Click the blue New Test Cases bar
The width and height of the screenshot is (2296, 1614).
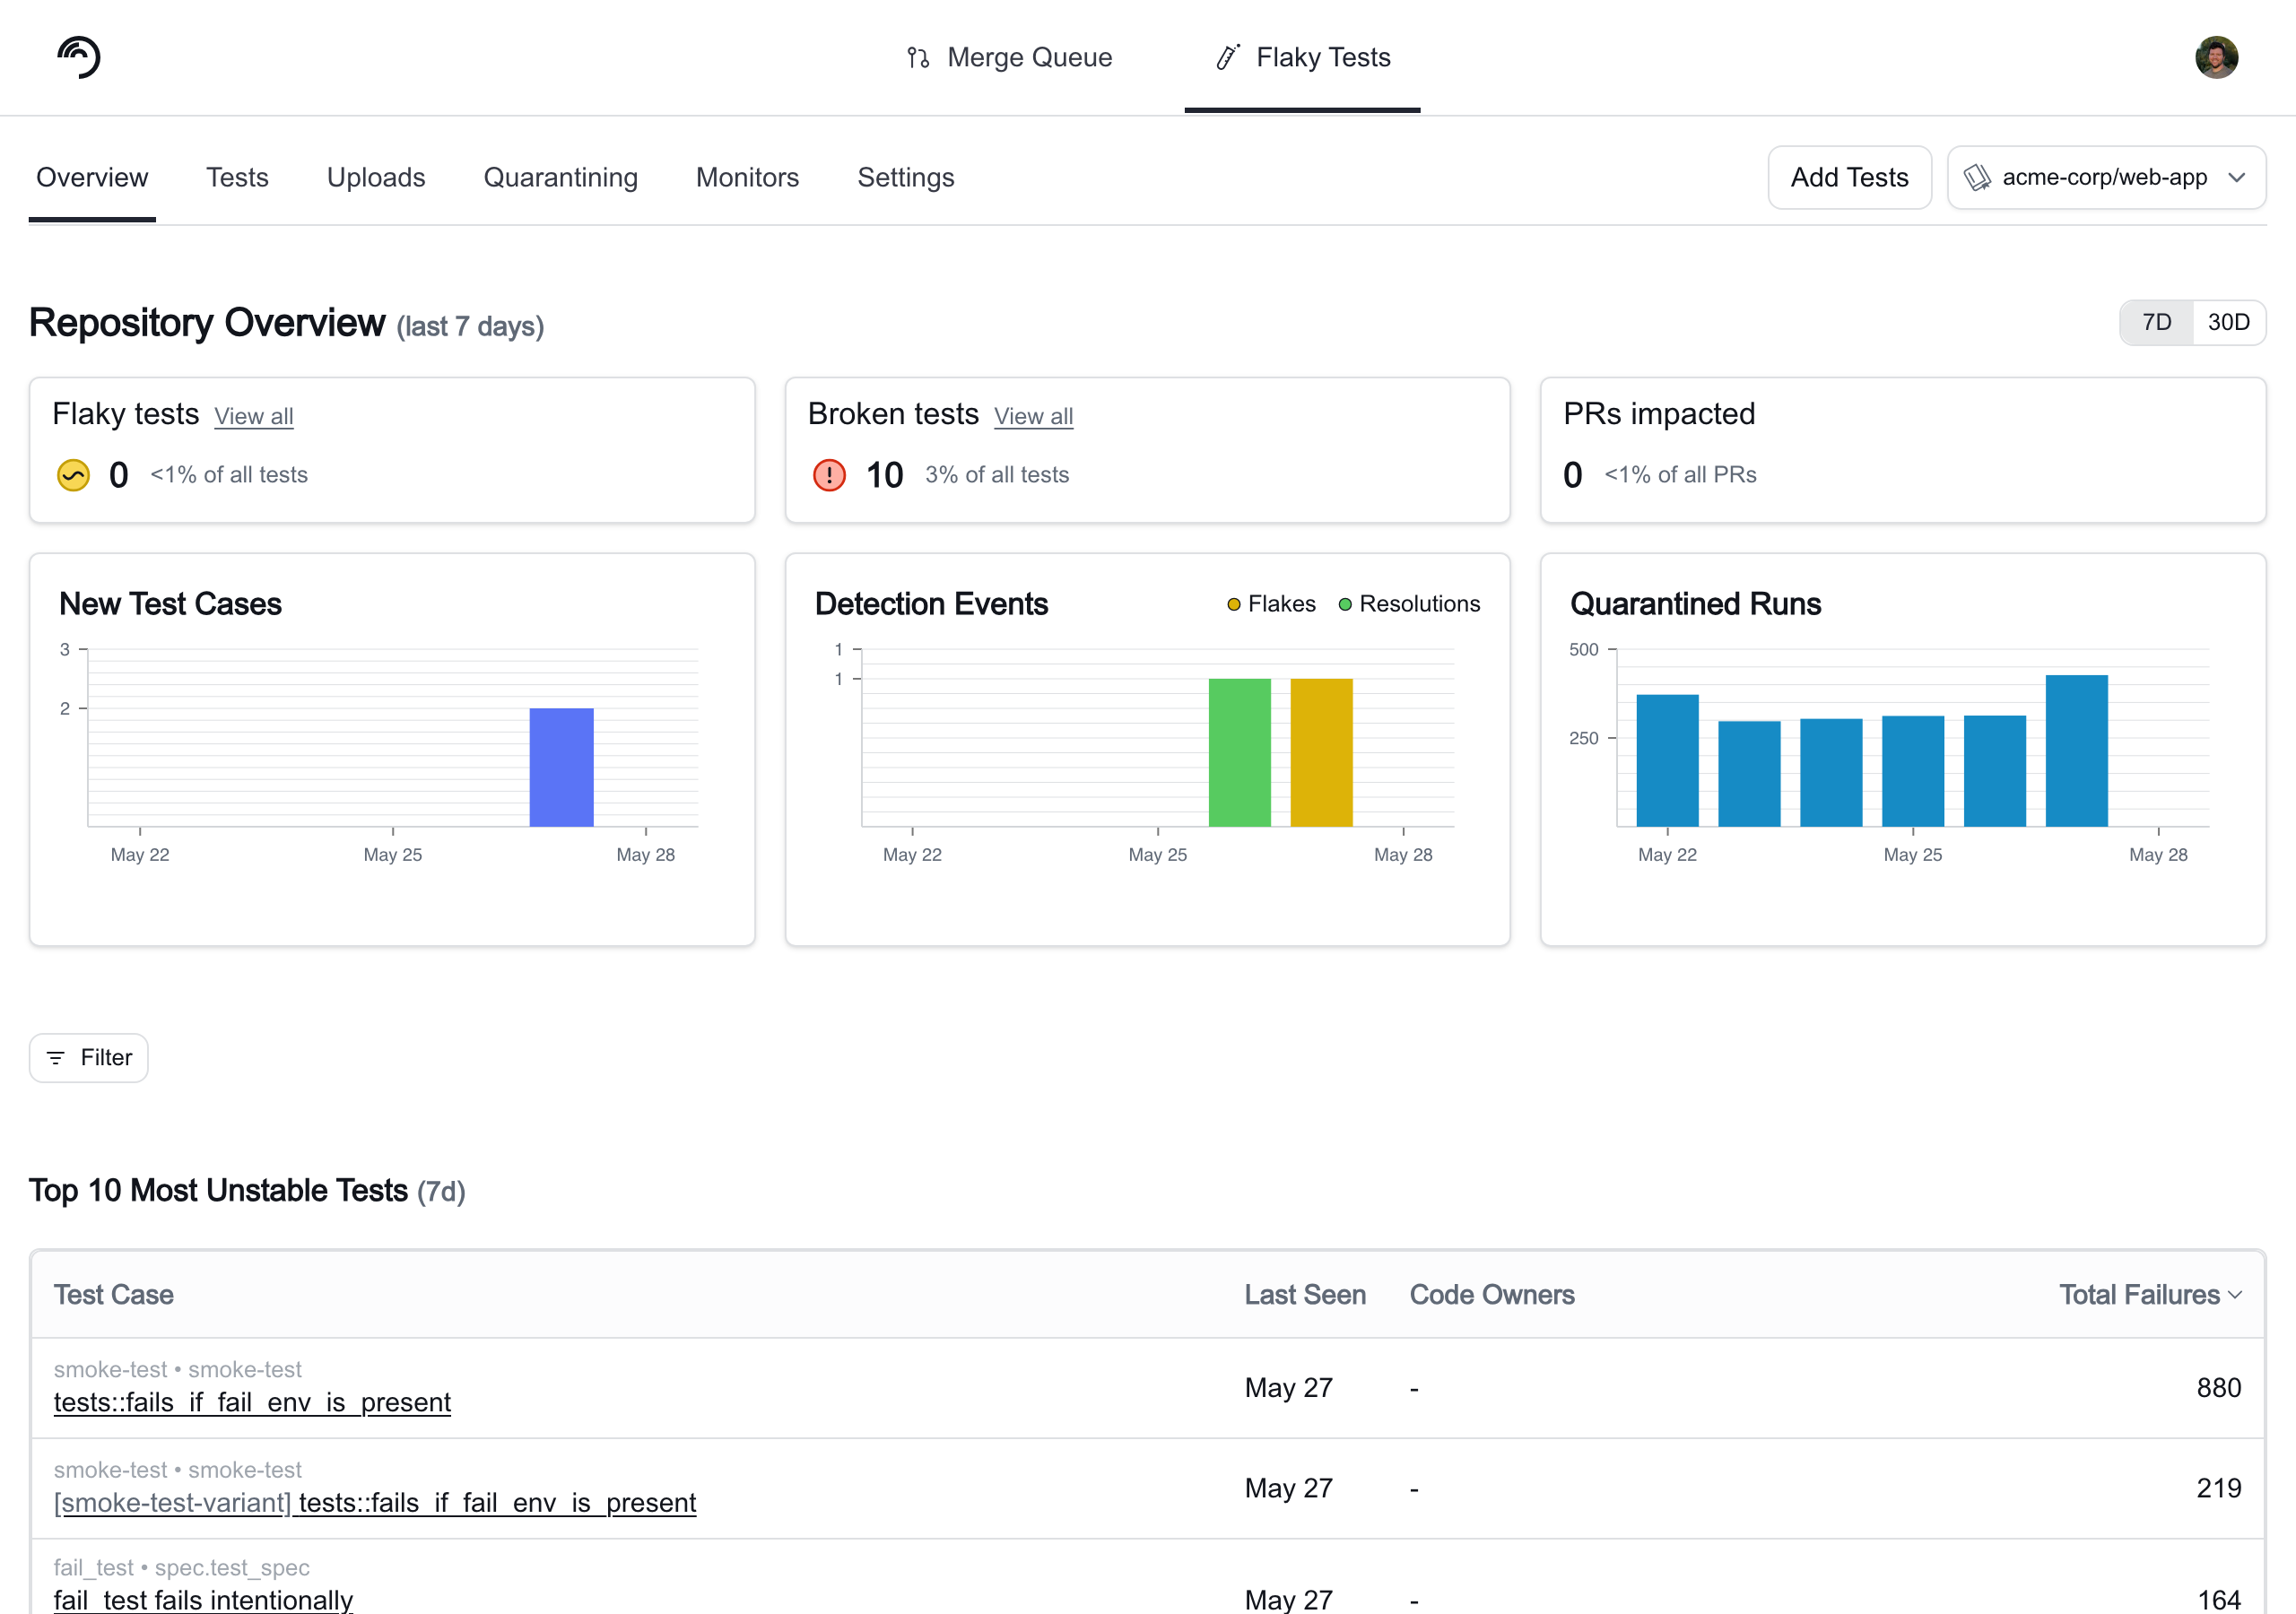(561, 767)
